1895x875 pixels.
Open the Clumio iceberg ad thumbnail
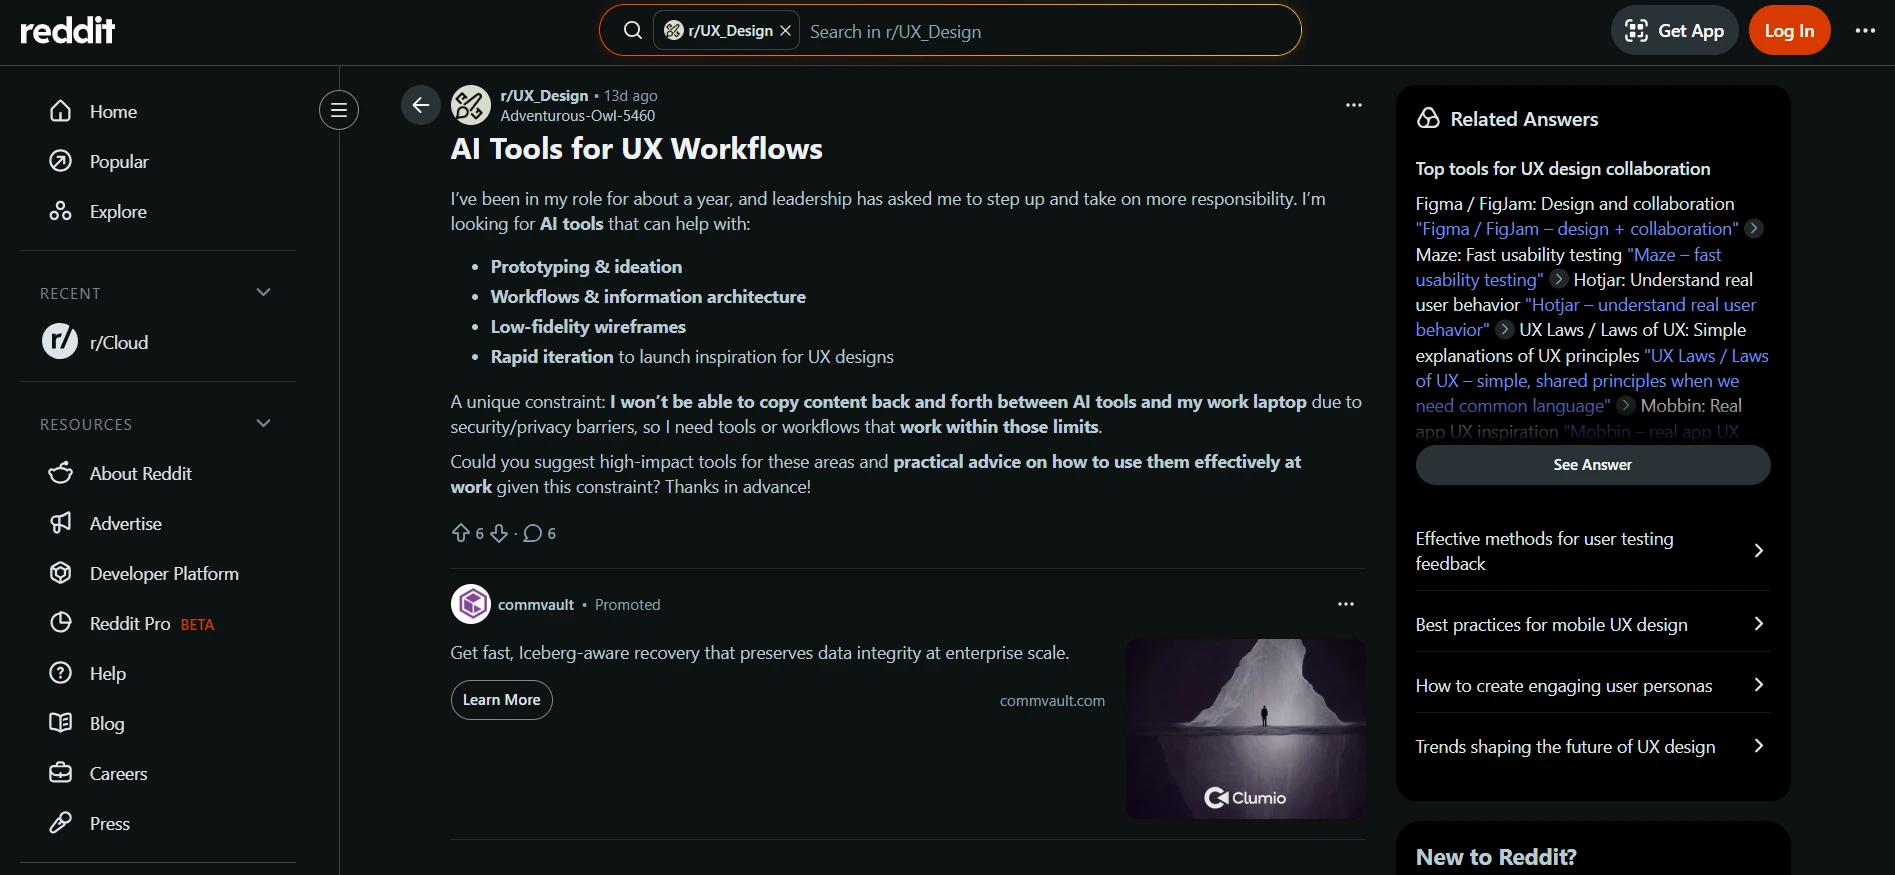tap(1245, 729)
